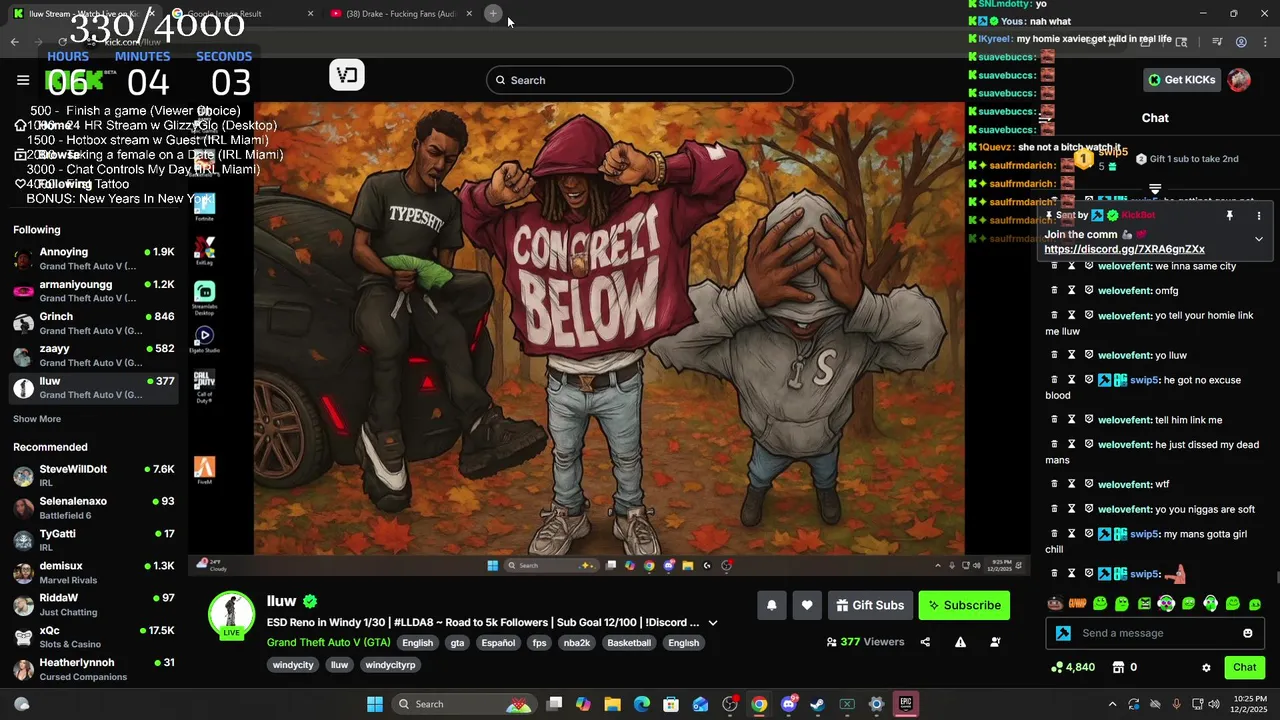This screenshot has height=720, width=1280.
Task: Open Grand Theft Auto V (GTA) category link
Action: click(x=328, y=643)
